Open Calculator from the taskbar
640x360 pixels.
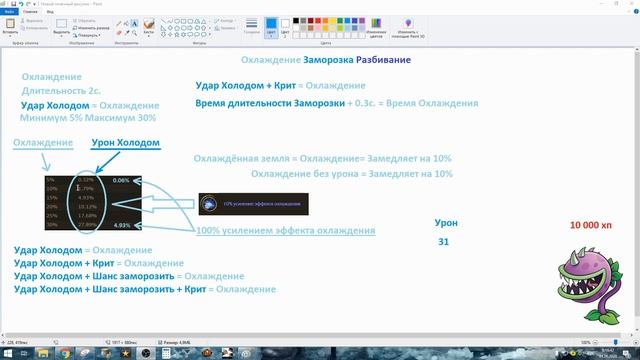pyautogui.click(x=166, y=353)
